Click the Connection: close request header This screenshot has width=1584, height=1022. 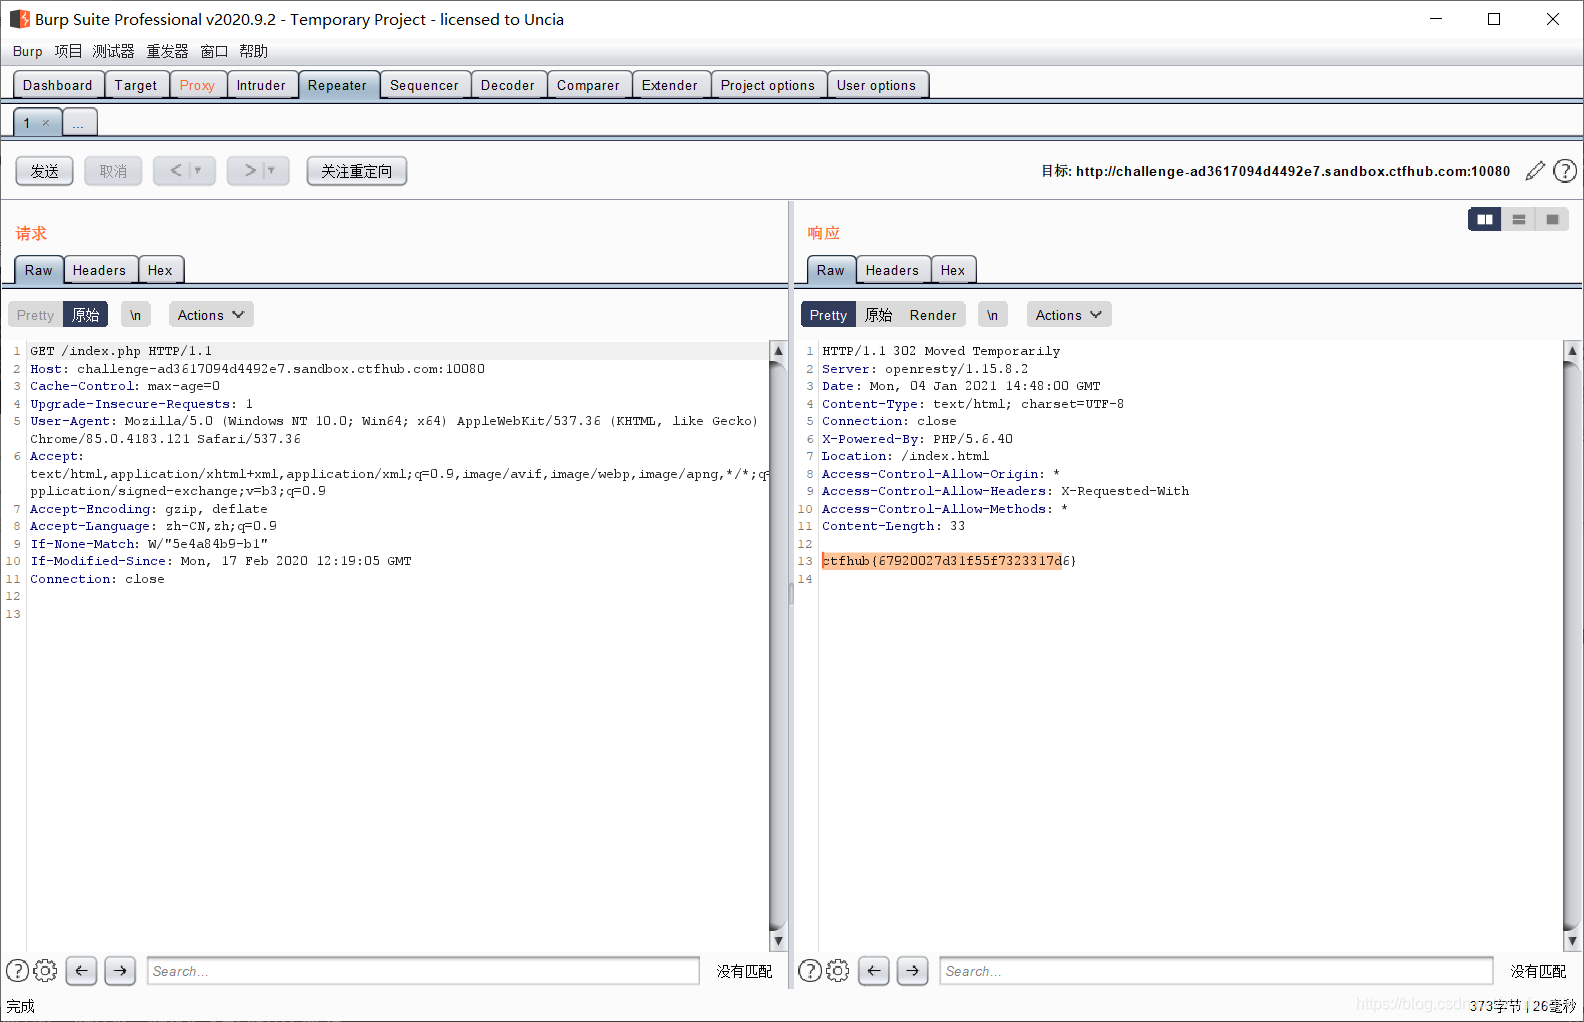tap(97, 579)
